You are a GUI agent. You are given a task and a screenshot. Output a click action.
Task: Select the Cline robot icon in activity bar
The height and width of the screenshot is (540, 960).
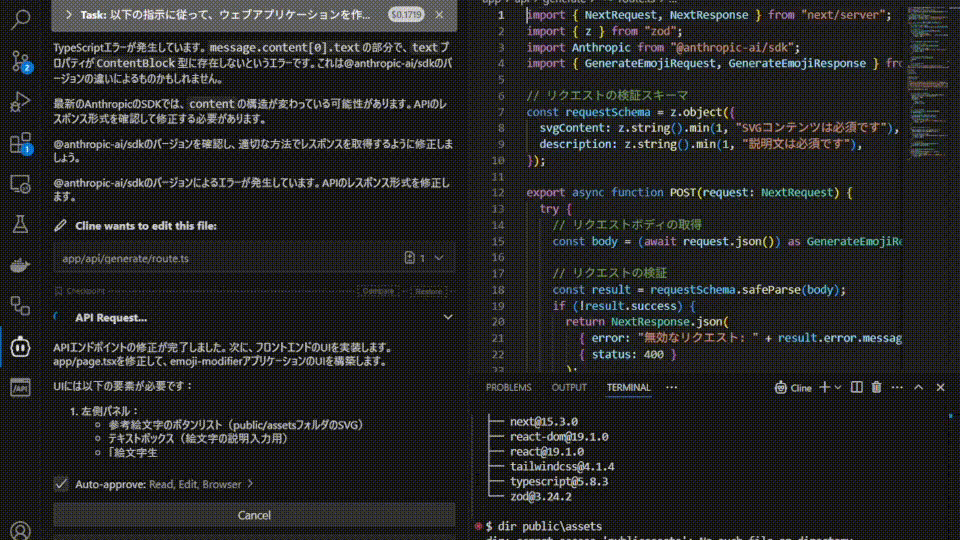pyautogui.click(x=20, y=347)
